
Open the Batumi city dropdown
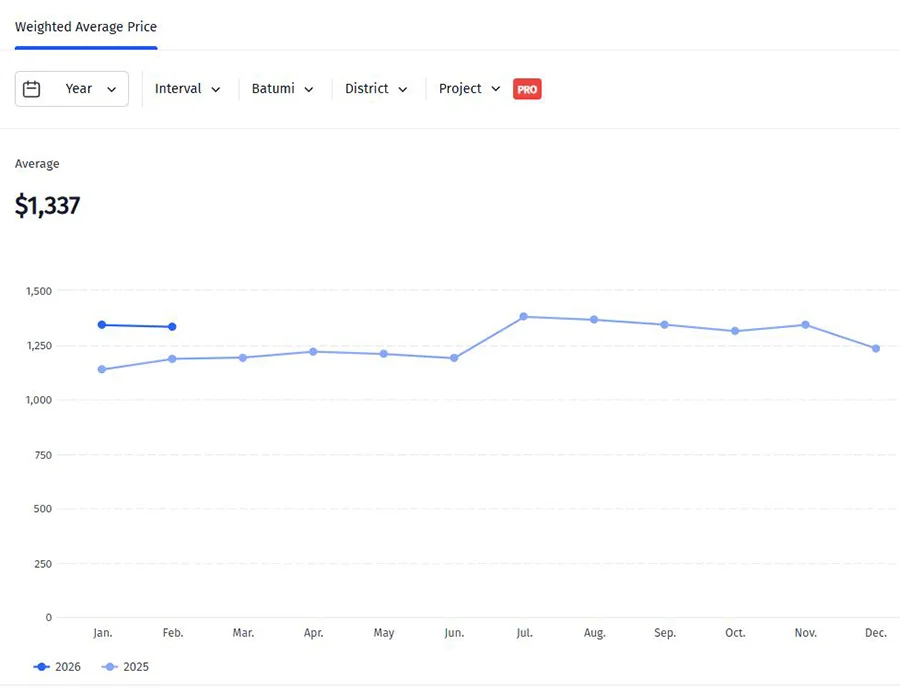click(283, 89)
